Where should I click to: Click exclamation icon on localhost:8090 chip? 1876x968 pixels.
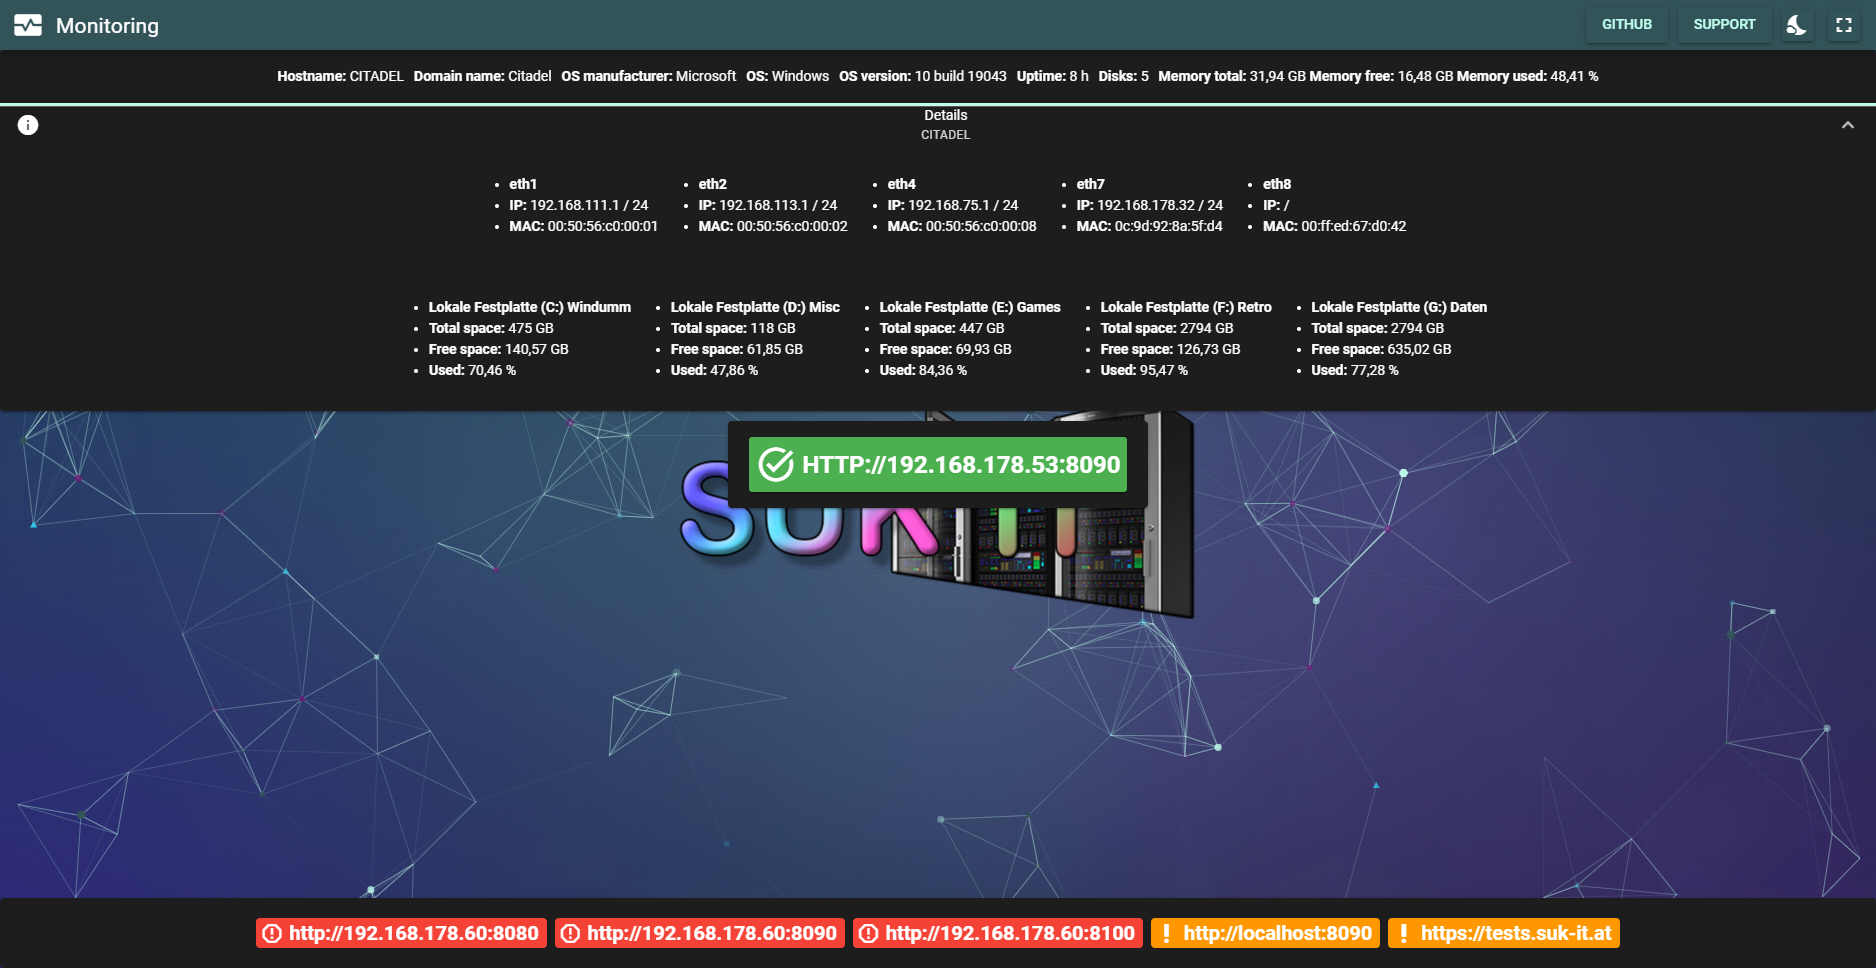pyautogui.click(x=1166, y=933)
